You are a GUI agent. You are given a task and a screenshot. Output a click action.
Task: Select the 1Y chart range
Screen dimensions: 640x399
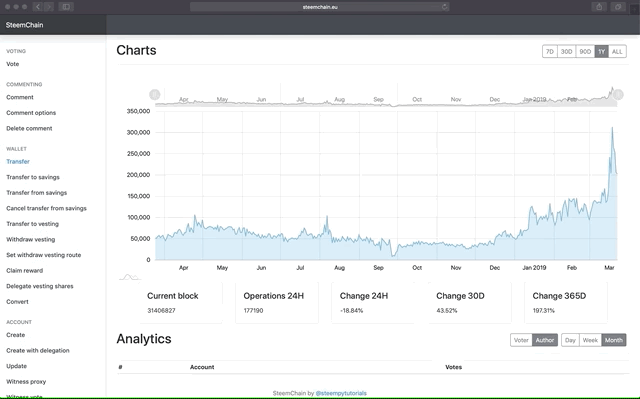click(602, 51)
